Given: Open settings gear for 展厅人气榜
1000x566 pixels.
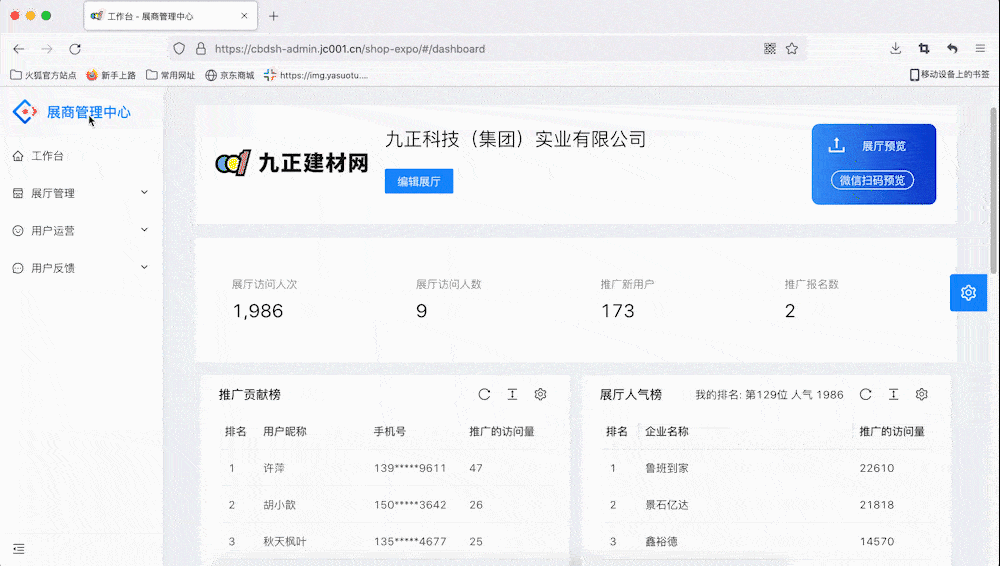Looking at the screenshot, I should pyautogui.click(x=922, y=395).
